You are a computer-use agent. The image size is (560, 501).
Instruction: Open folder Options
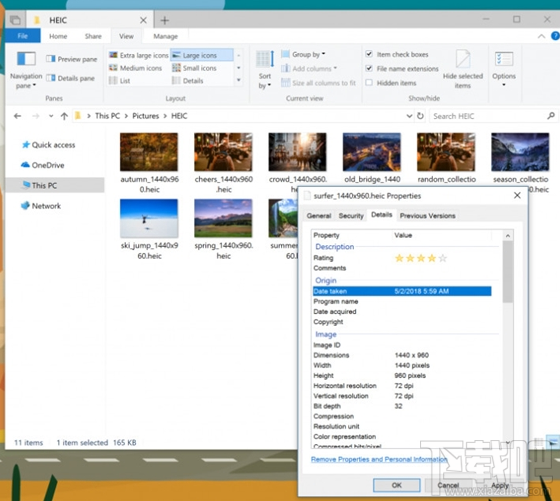click(504, 69)
